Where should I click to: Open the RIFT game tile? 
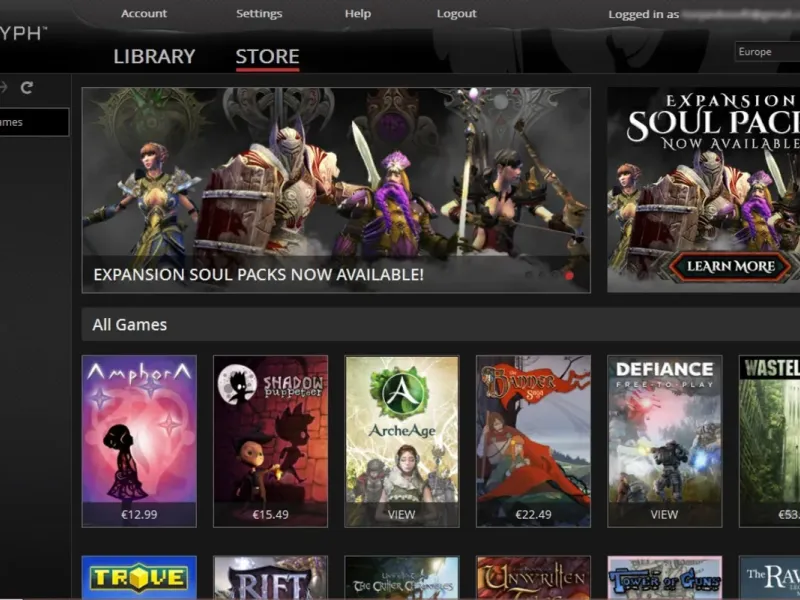click(270, 578)
